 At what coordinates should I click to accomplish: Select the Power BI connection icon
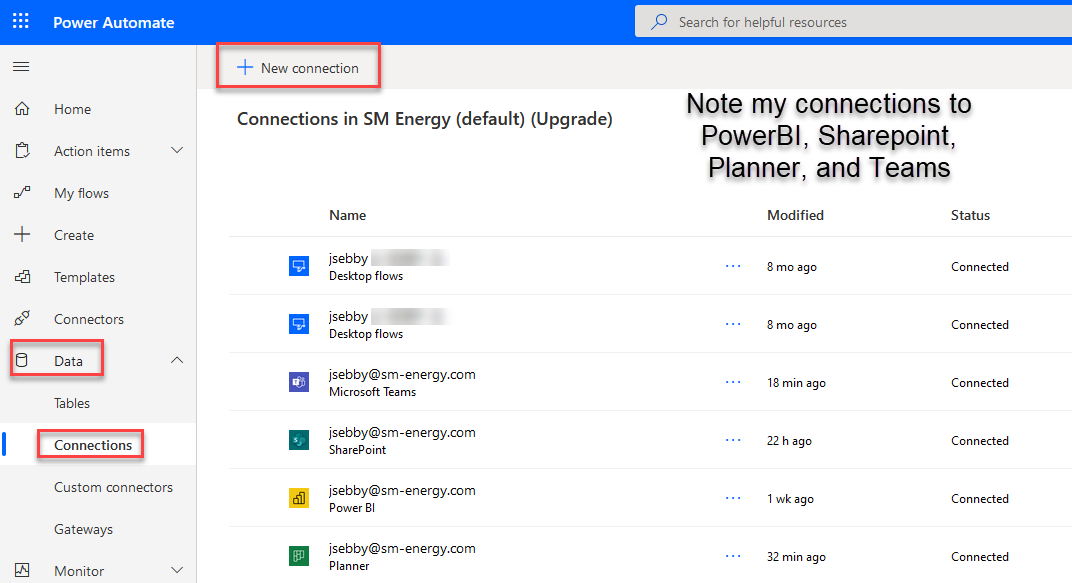coord(299,498)
